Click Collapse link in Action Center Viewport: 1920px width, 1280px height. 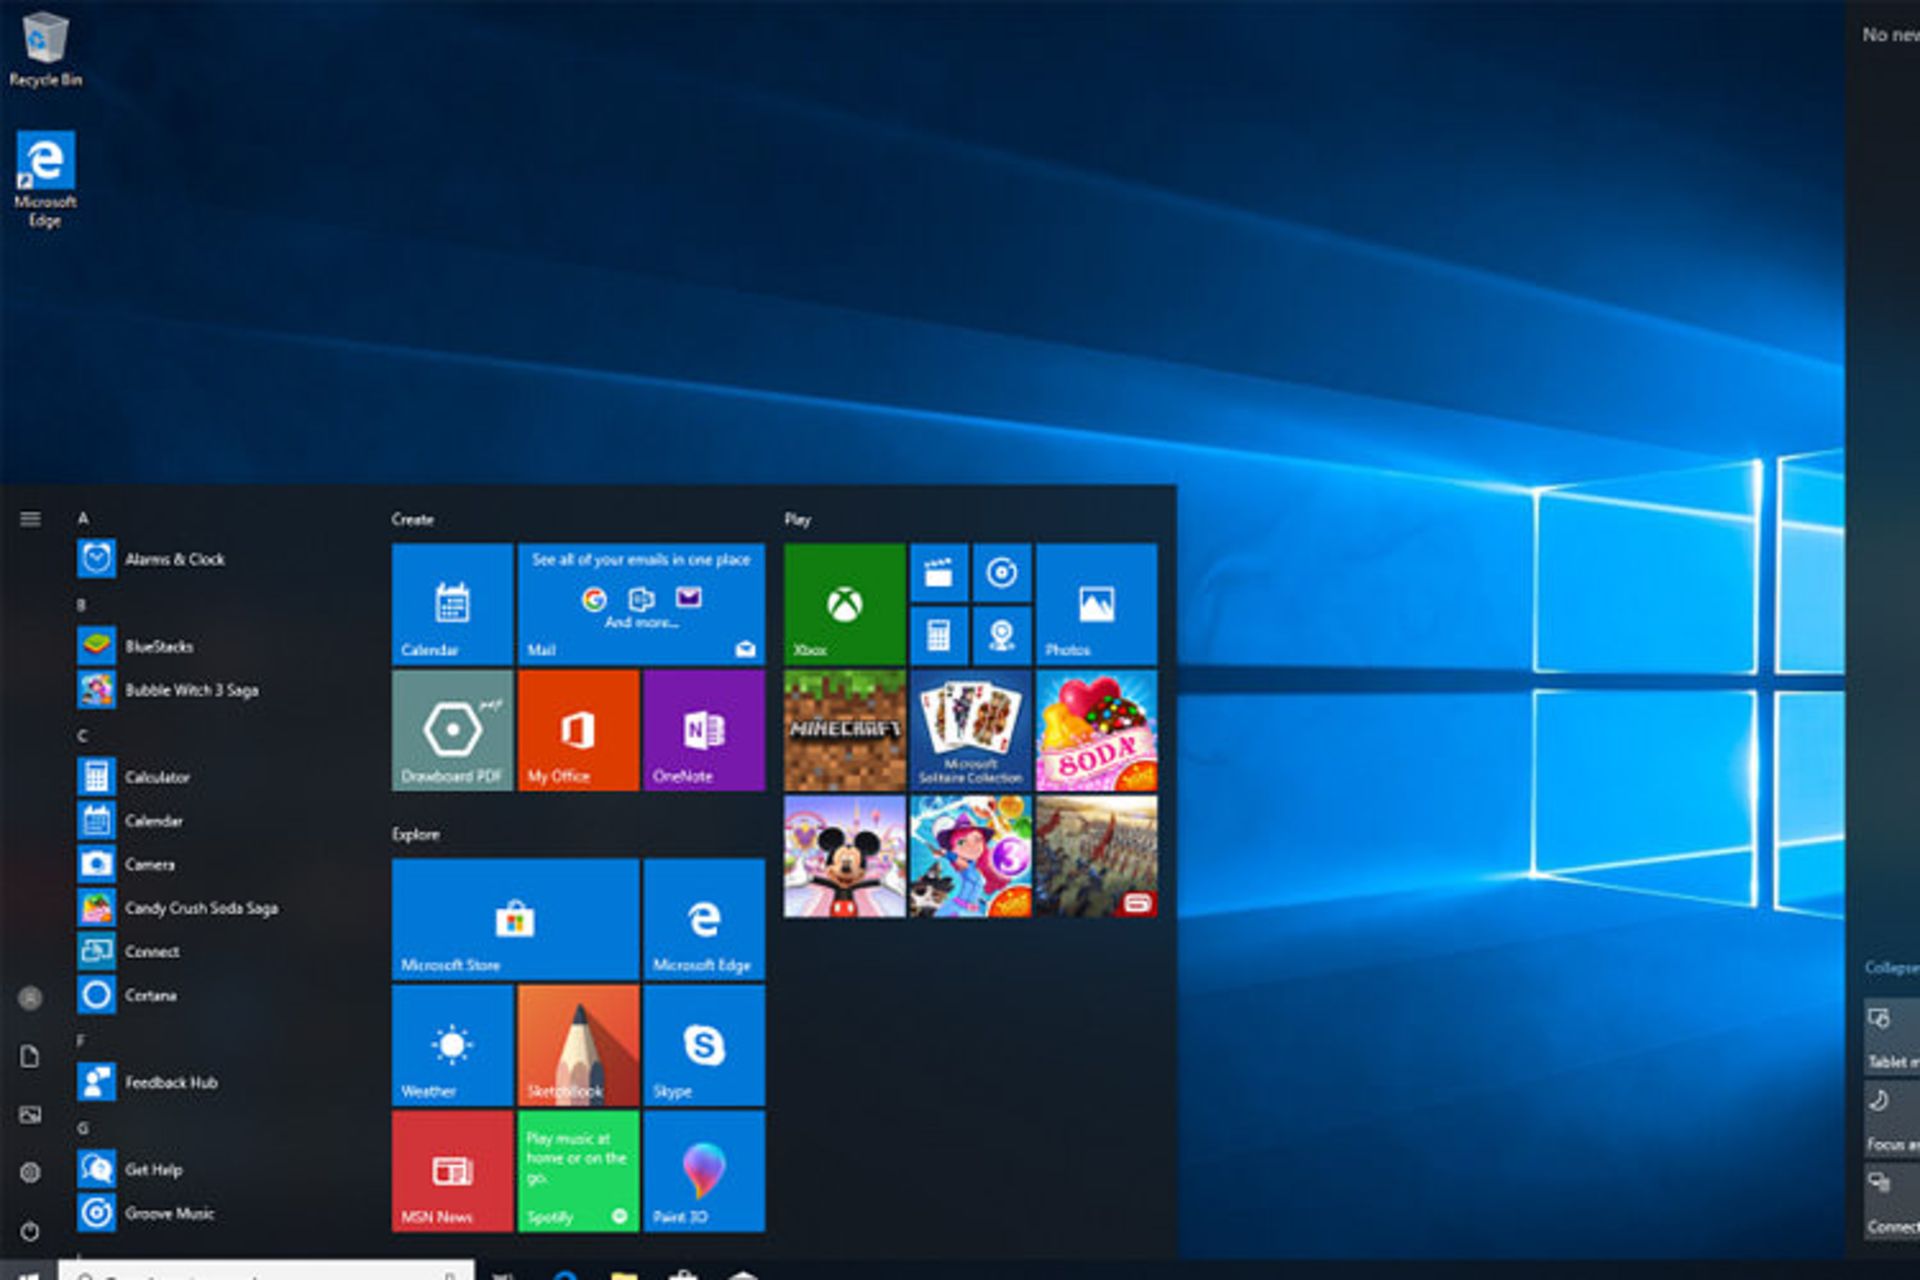(1892, 967)
